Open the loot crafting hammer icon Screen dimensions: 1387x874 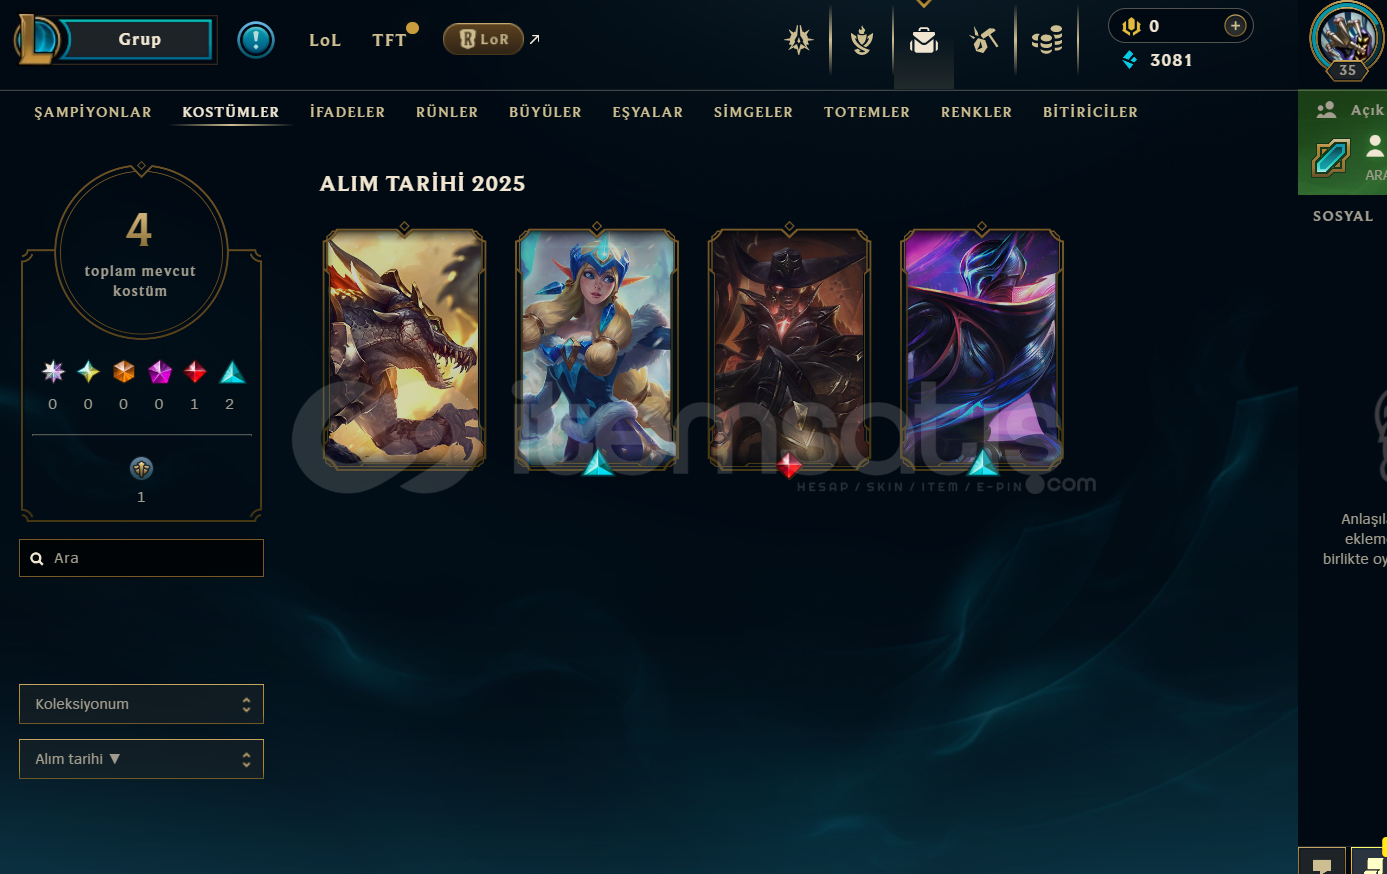point(984,40)
